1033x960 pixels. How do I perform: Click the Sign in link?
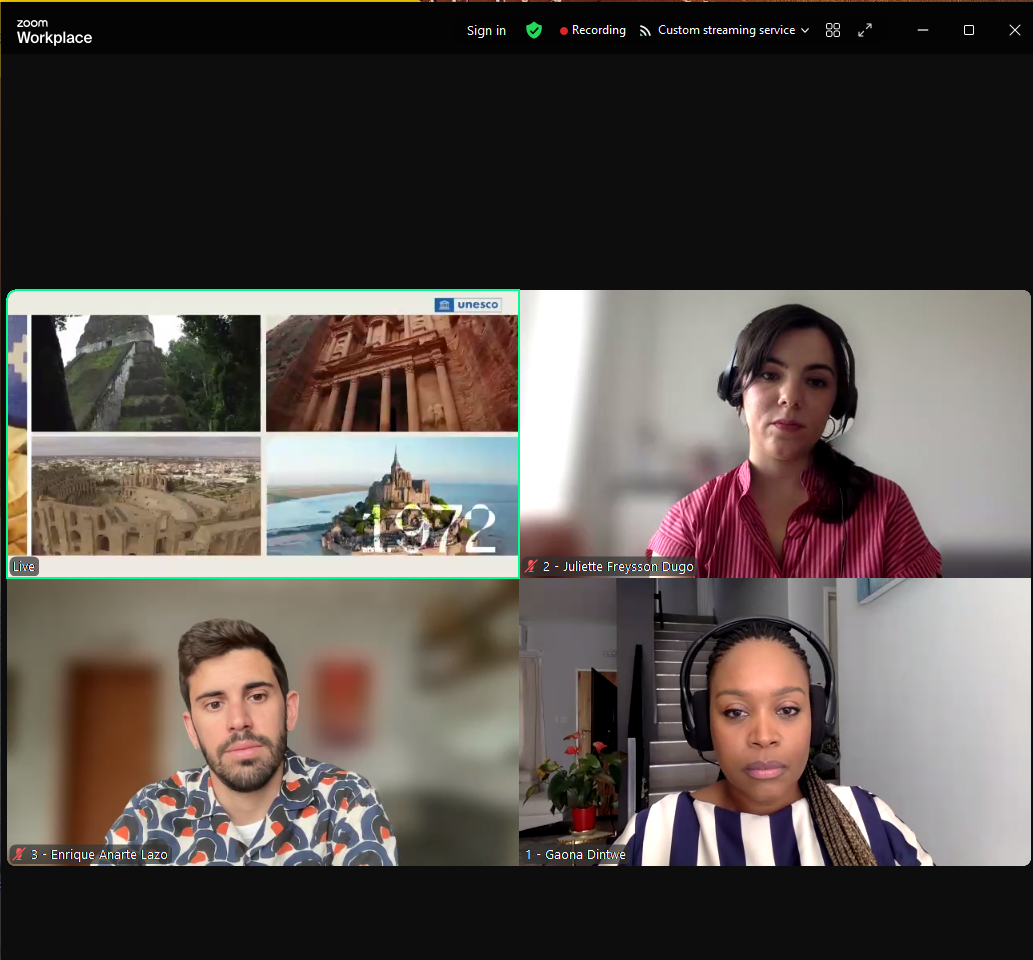coord(486,30)
